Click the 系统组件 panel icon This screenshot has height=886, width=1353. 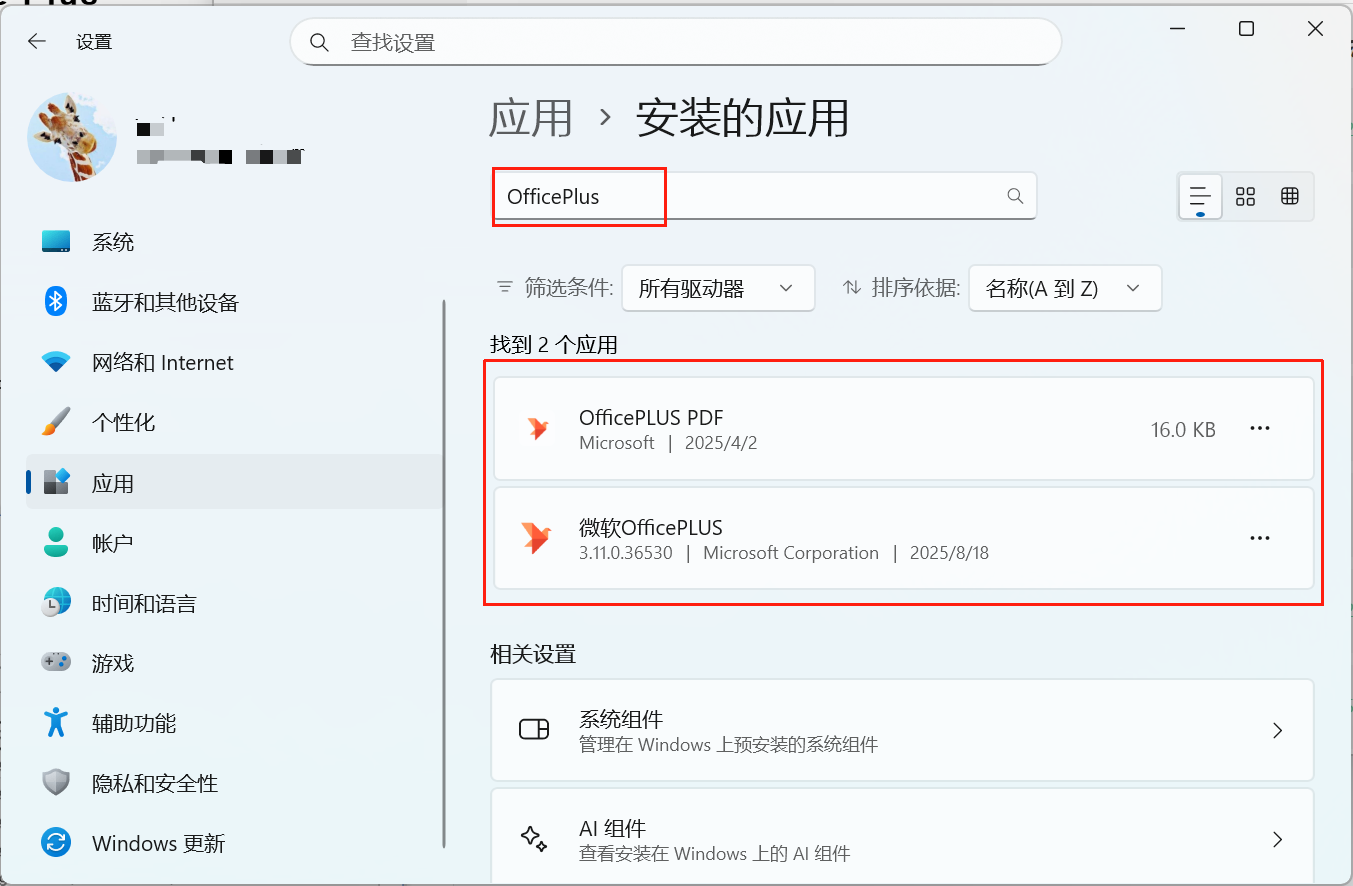(534, 729)
